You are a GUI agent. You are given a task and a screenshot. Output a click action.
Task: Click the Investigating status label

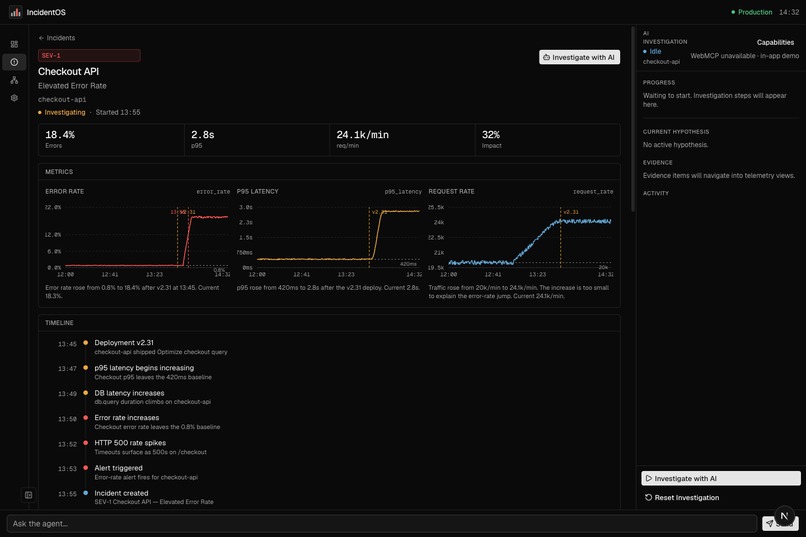[x=62, y=112]
